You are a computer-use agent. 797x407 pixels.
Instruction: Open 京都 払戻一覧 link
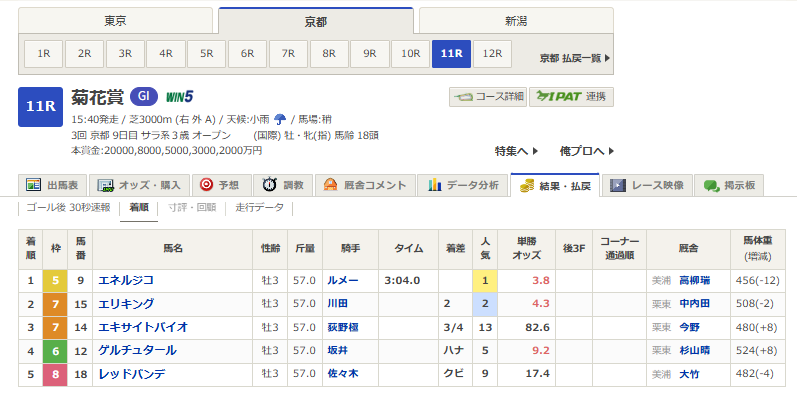tap(574, 58)
